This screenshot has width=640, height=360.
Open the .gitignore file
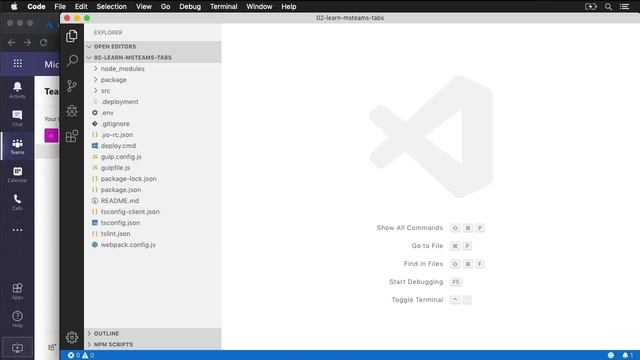point(153,124)
